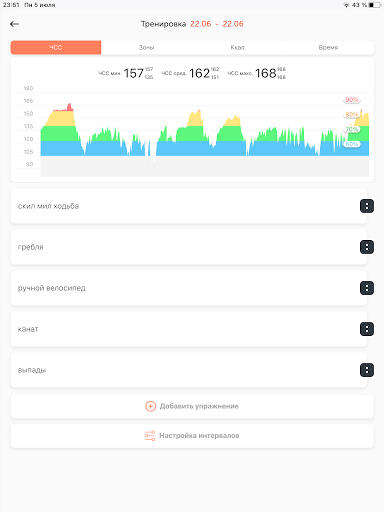The width and height of the screenshot is (384, 512).
Task: Tap the plus circle icon
Action: pos(150,406)
